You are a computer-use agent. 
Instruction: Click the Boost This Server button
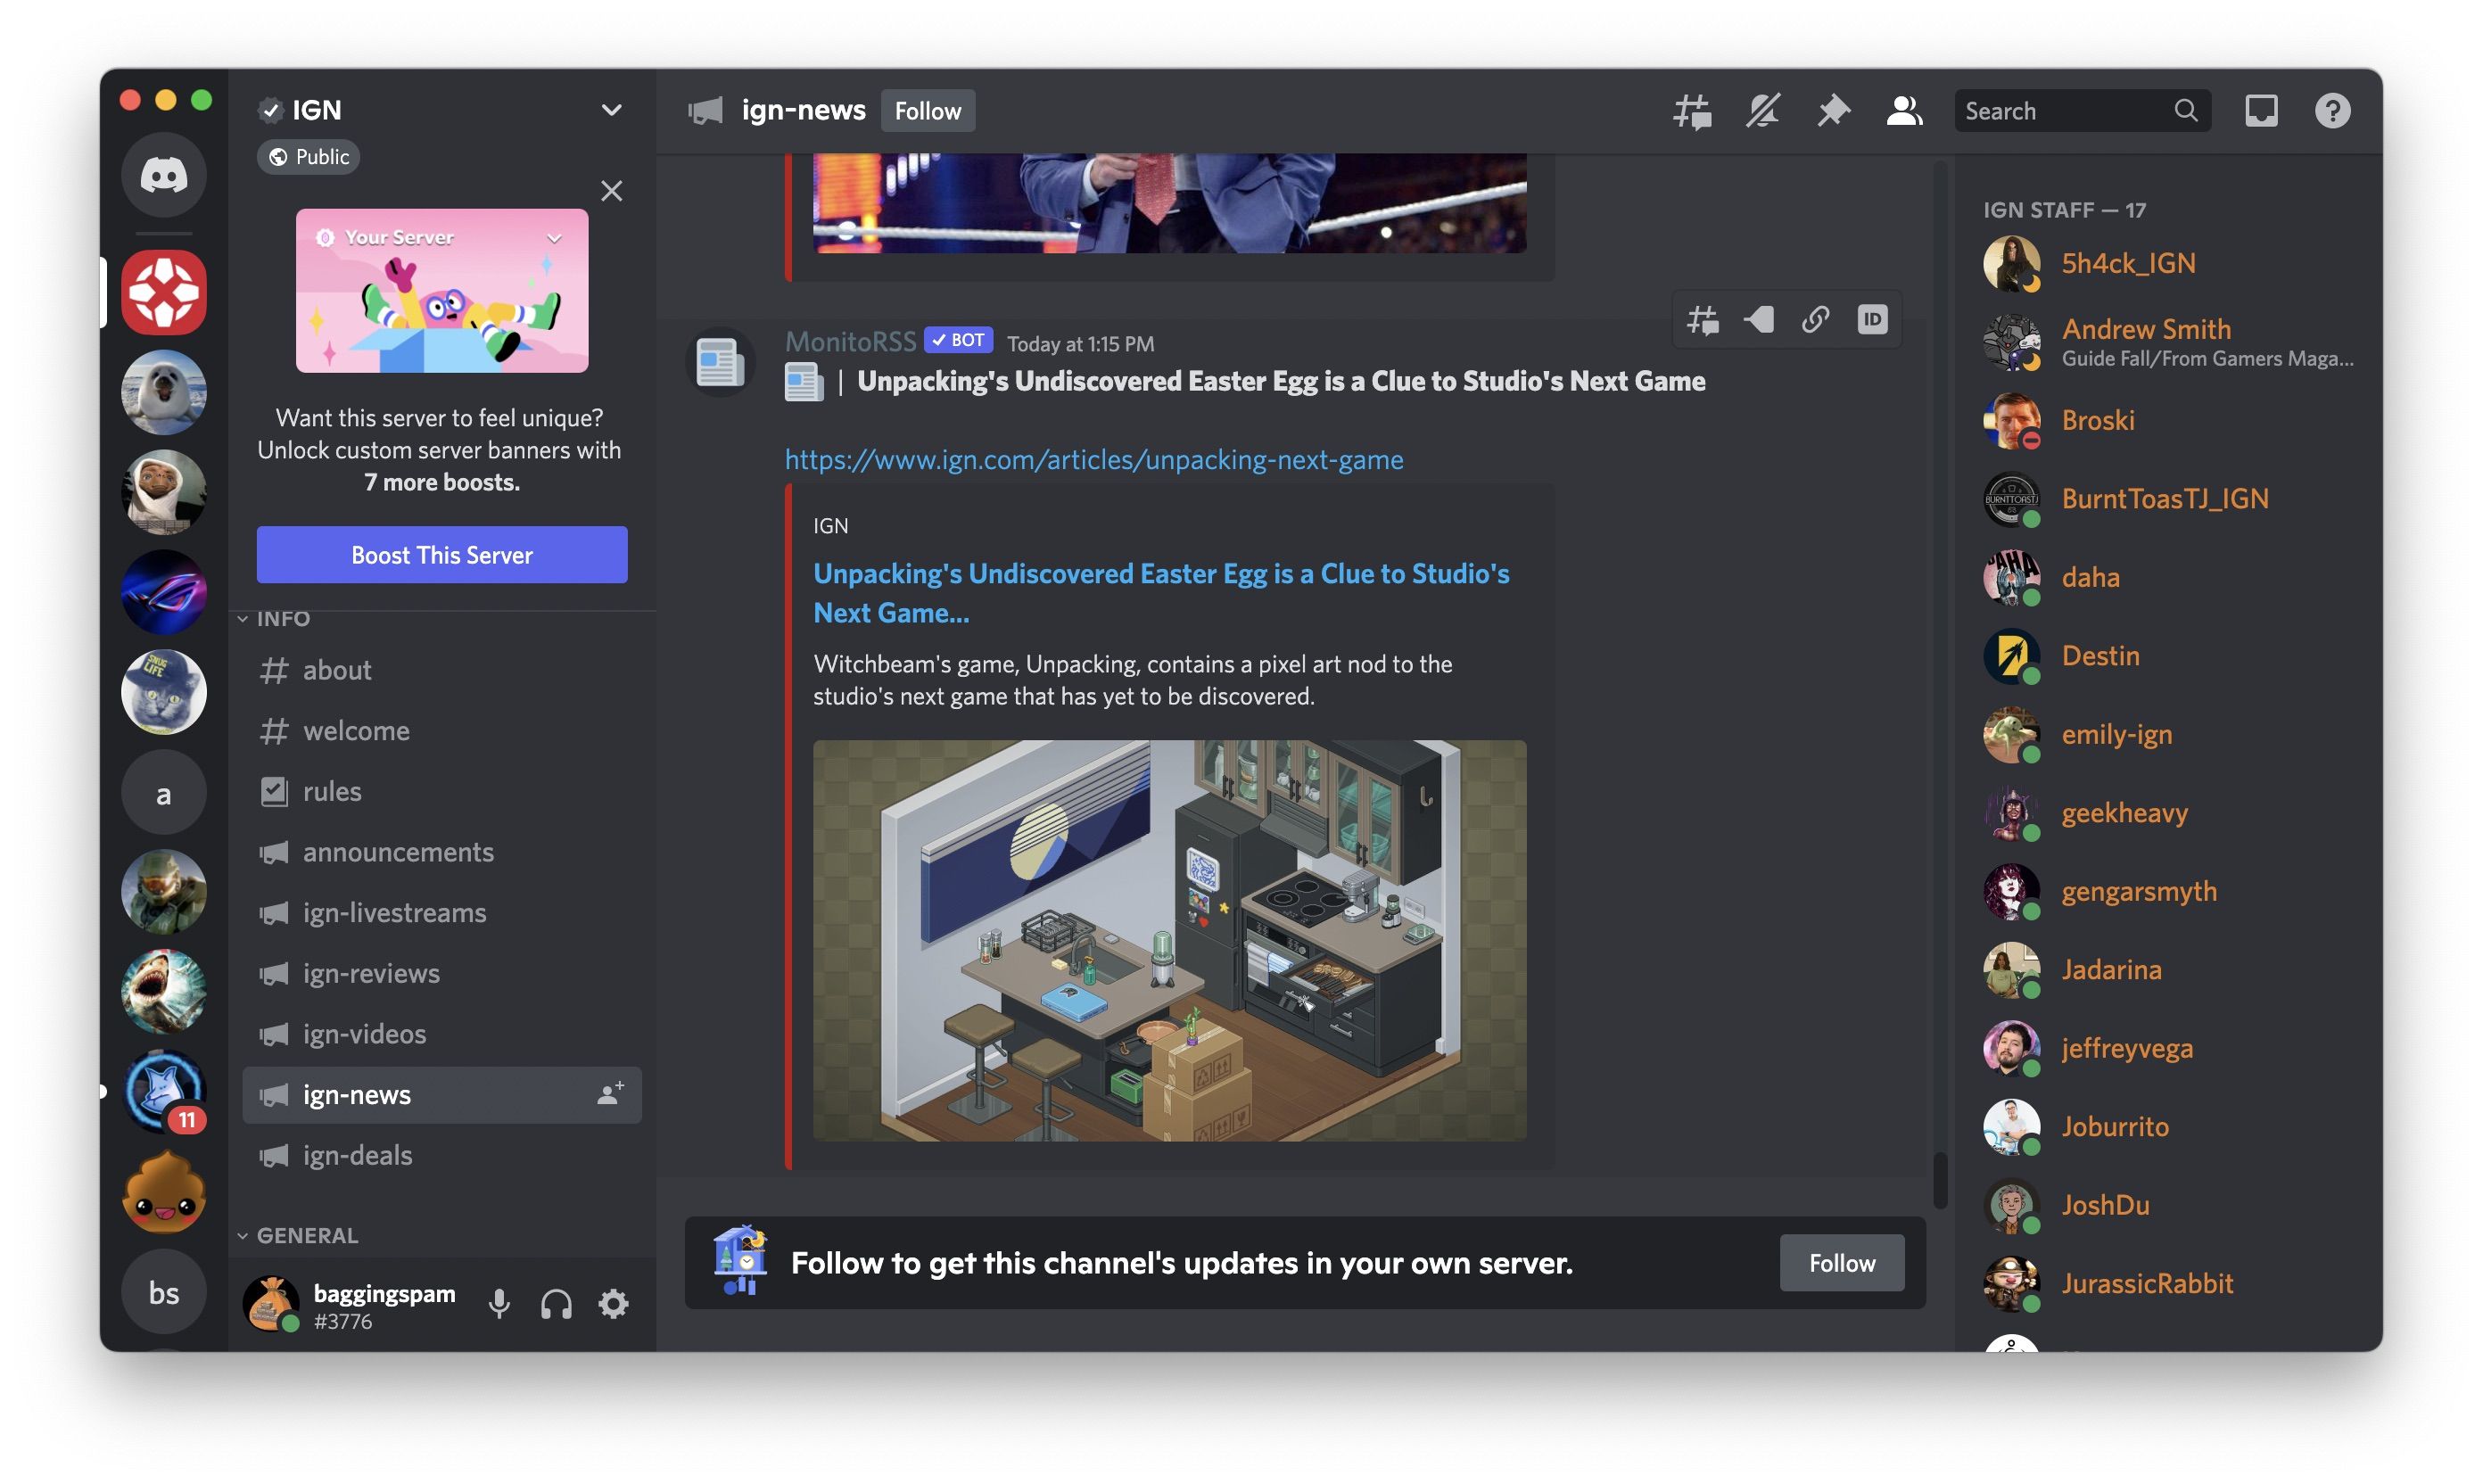(x=442, y=555)
